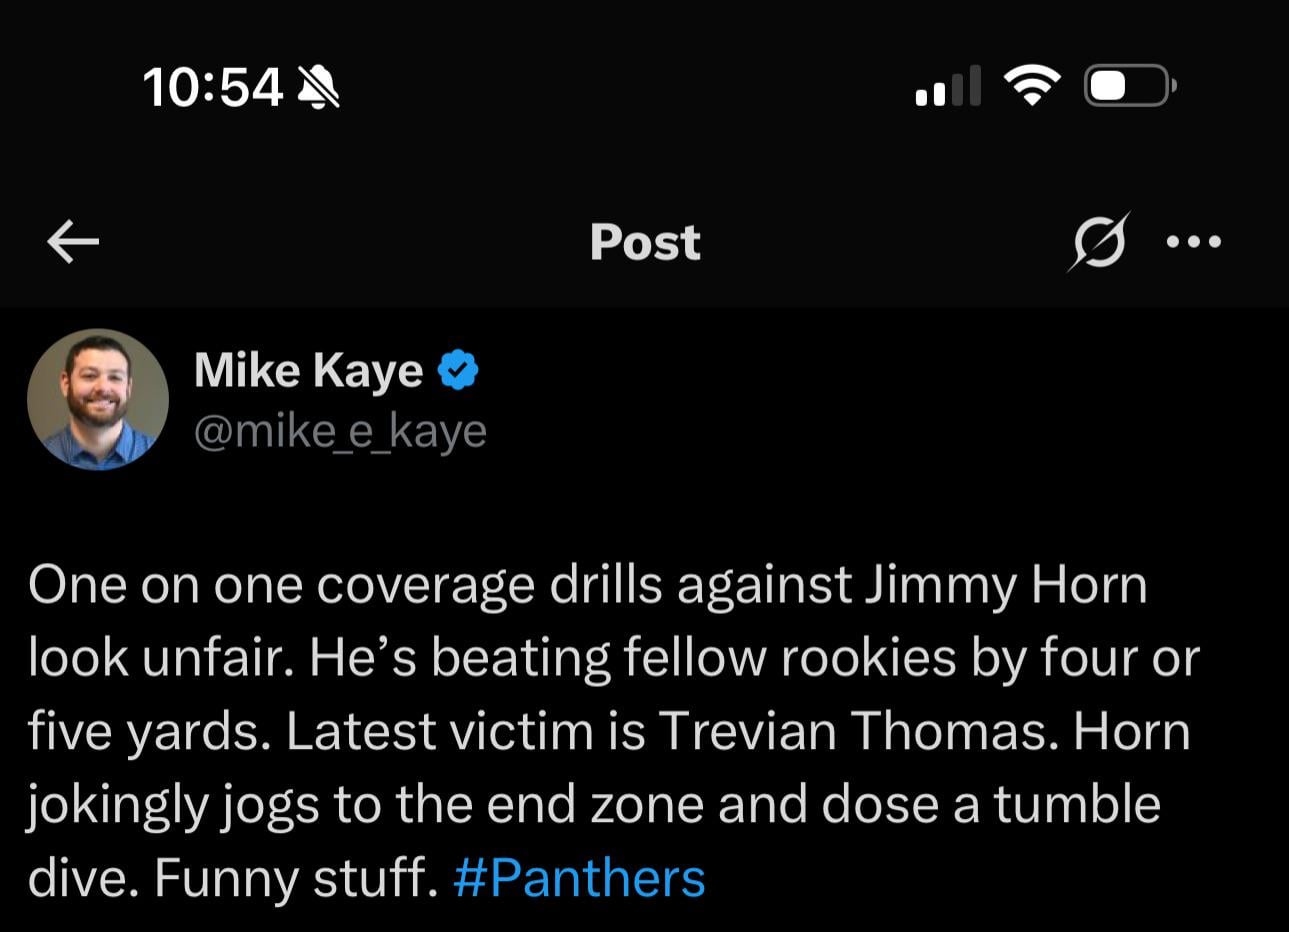Screen dimensions: 1289x932
Task: Tap the verified checkmark next to Mike Kaye
Action: 459,369
